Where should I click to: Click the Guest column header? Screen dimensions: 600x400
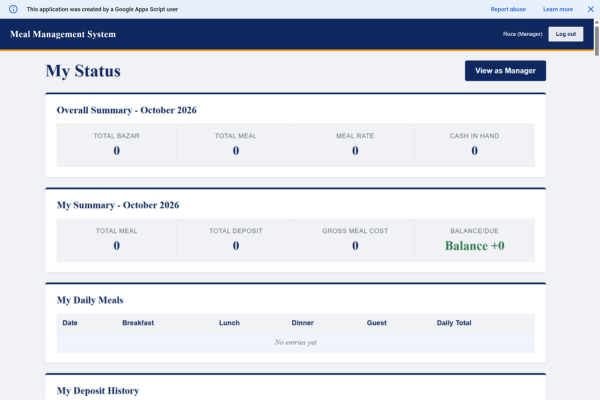pos(377,323)
